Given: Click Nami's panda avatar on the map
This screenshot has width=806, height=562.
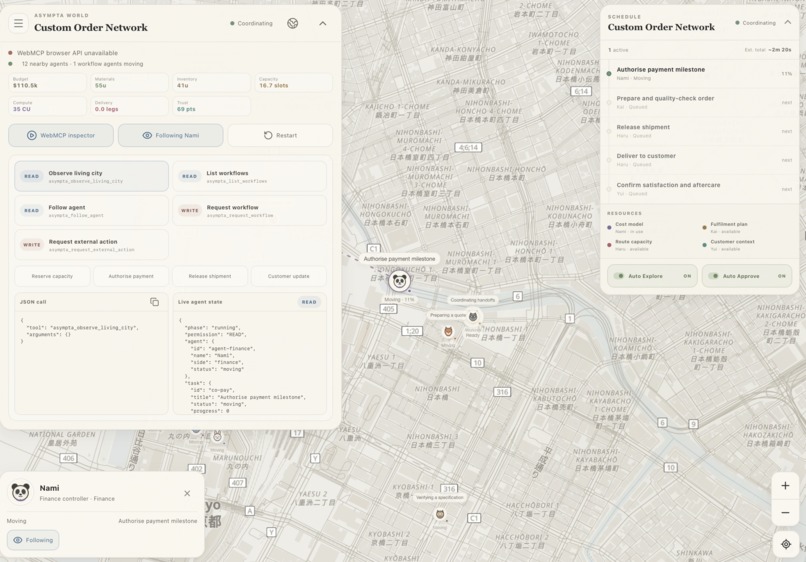Looking at the screenshot, I should 399,281.
